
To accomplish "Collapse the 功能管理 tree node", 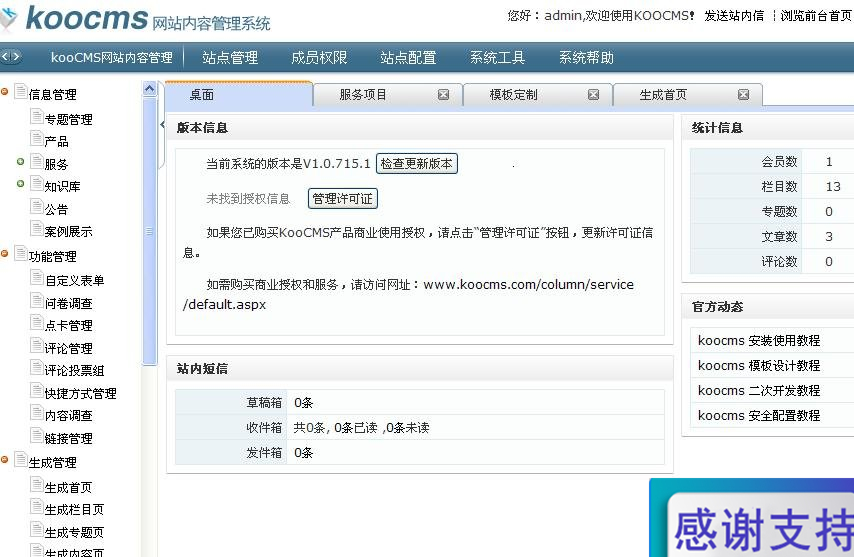I will point(4,253).
